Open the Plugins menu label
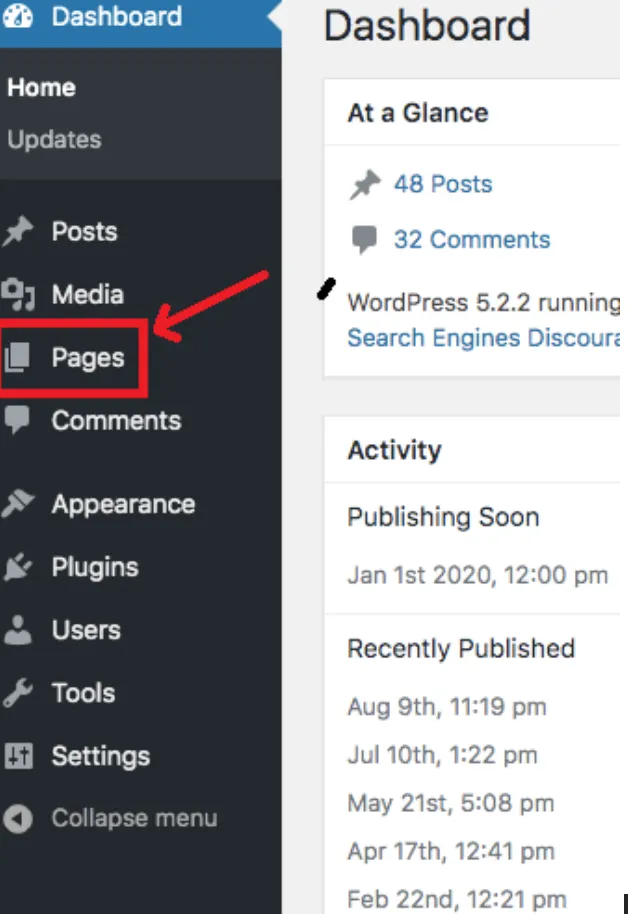The width and height of the screenshot is (632, 914). (x=95, y=567)
